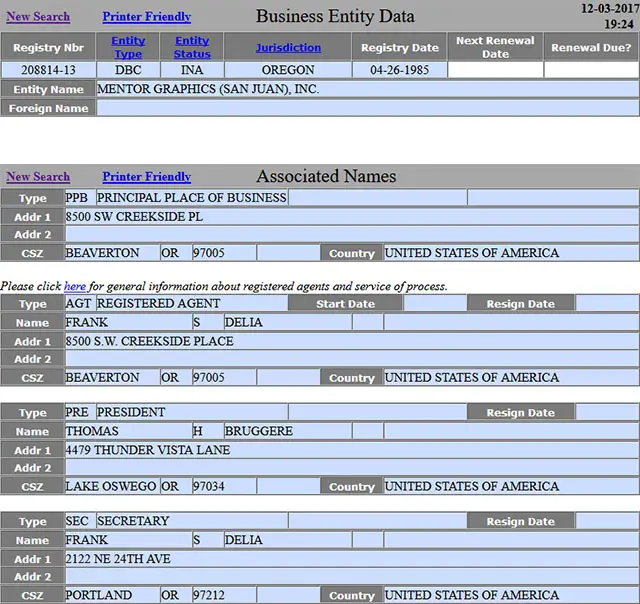The image size is (640, 604).
Task: Select registry number 208814-13
Action: [x=48, y=70]
